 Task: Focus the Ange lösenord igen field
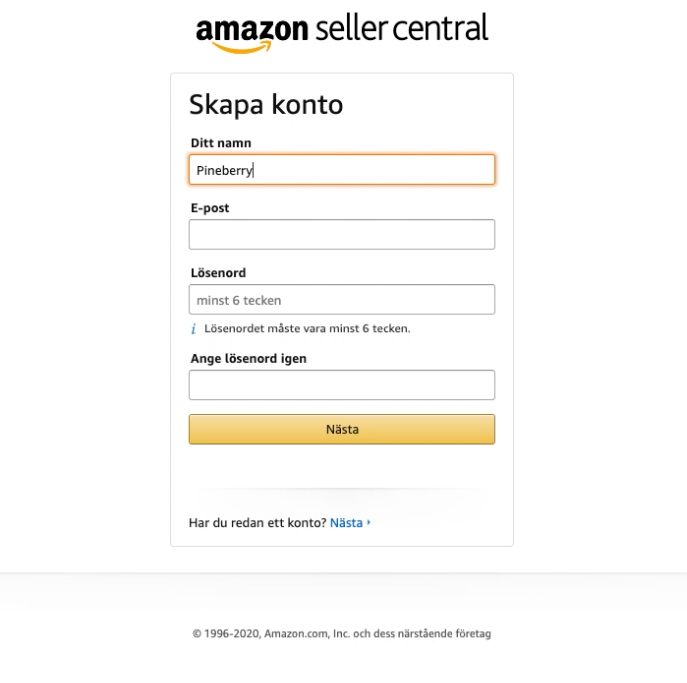341,385
